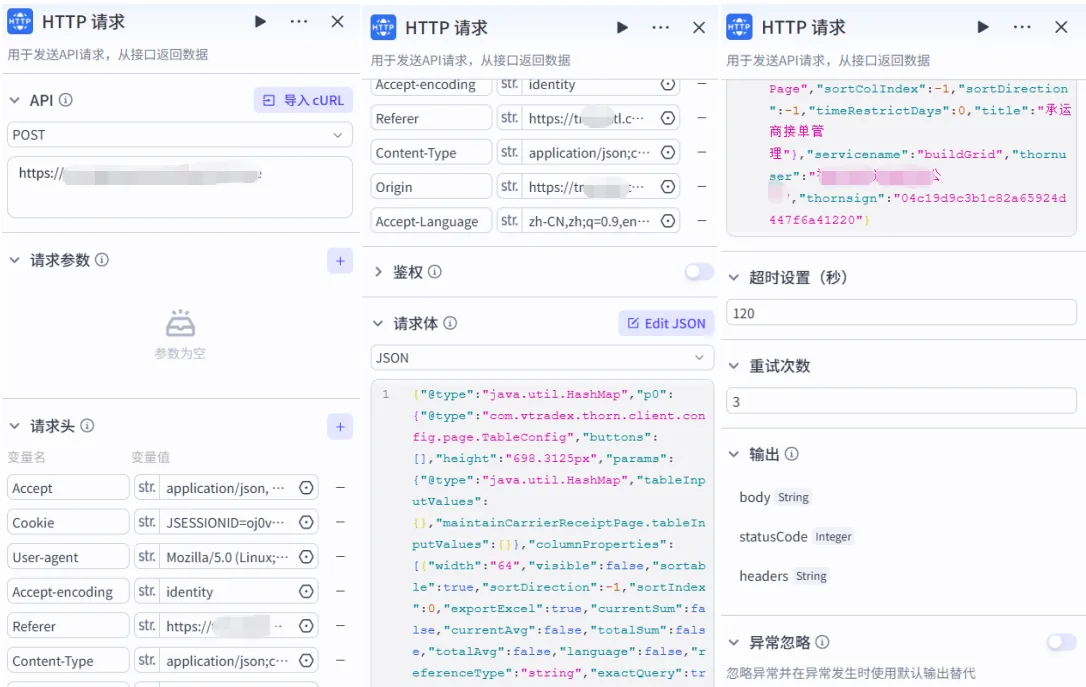Collapse the 请求体 section

378,323
